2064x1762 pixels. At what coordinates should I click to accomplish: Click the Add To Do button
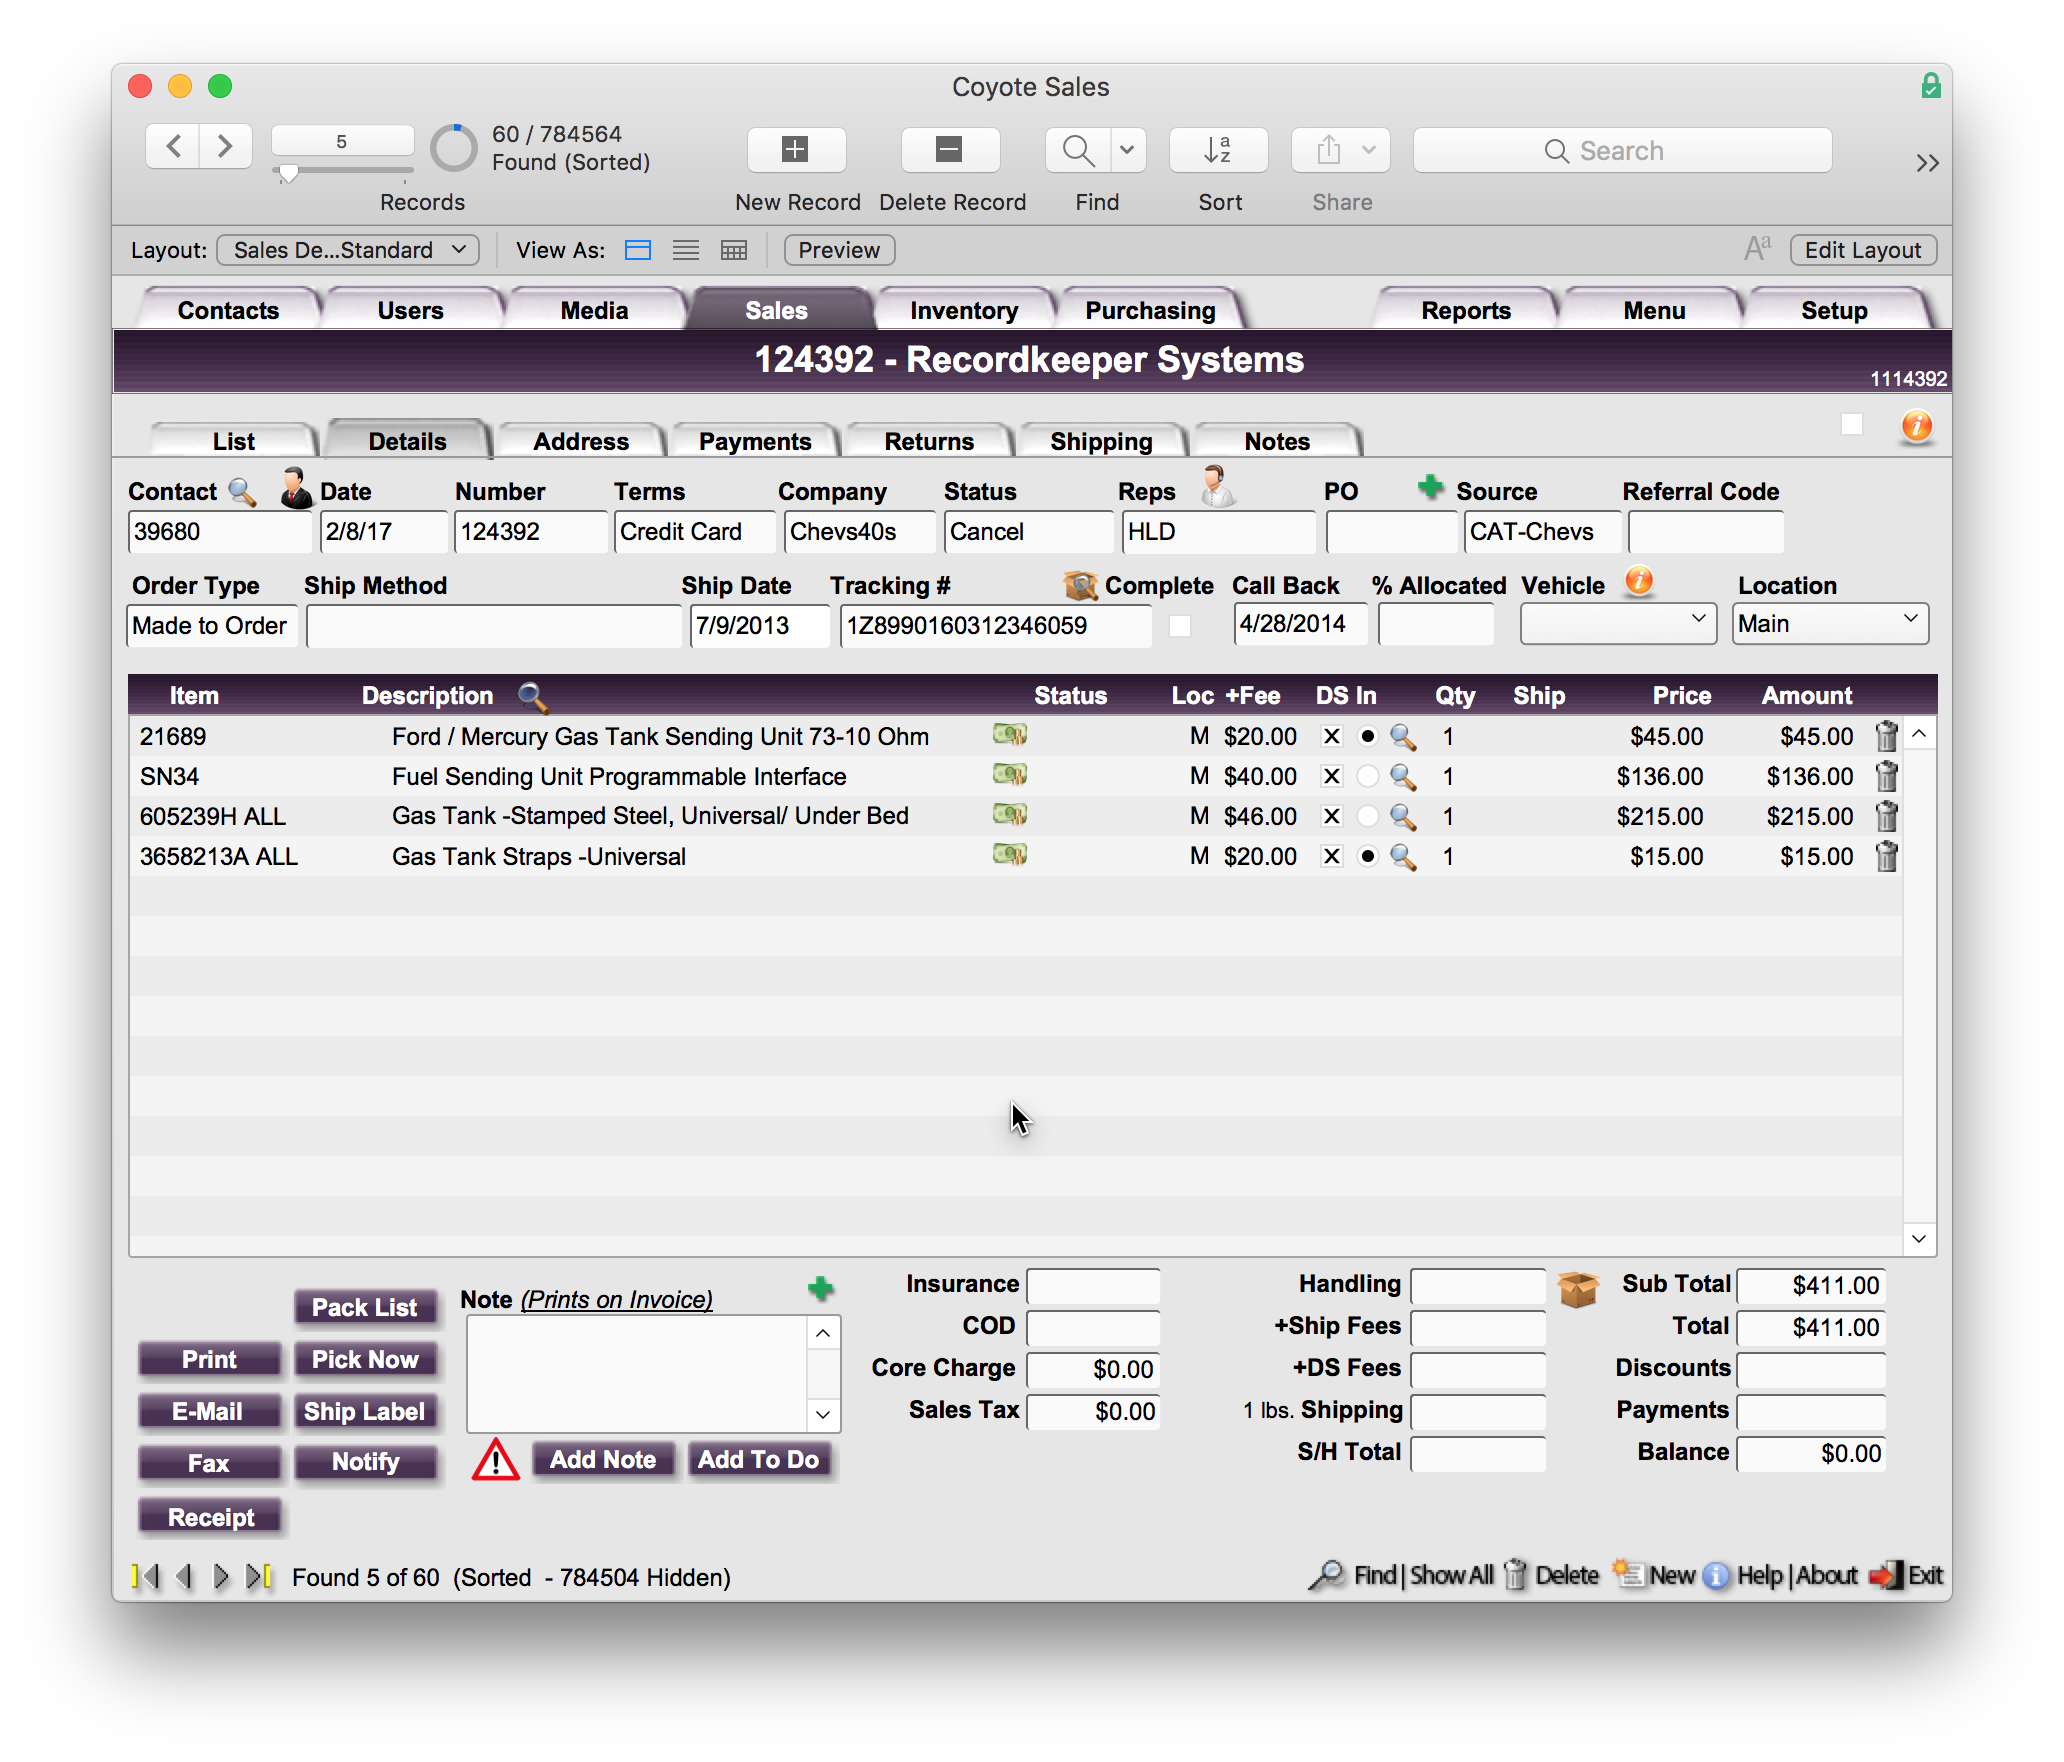(758, 1460)
